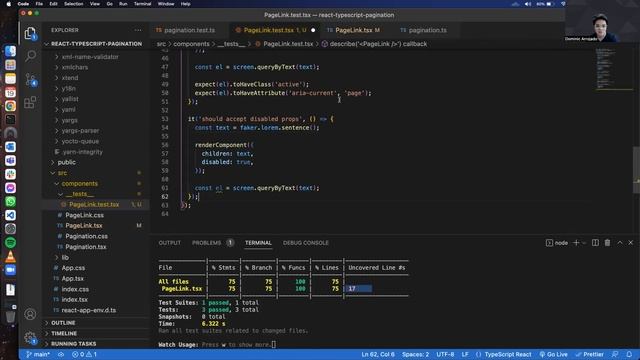Viewport: 640px width, 360px height.
Task: Expand the OUTLINE section
Action: (96, 323)
